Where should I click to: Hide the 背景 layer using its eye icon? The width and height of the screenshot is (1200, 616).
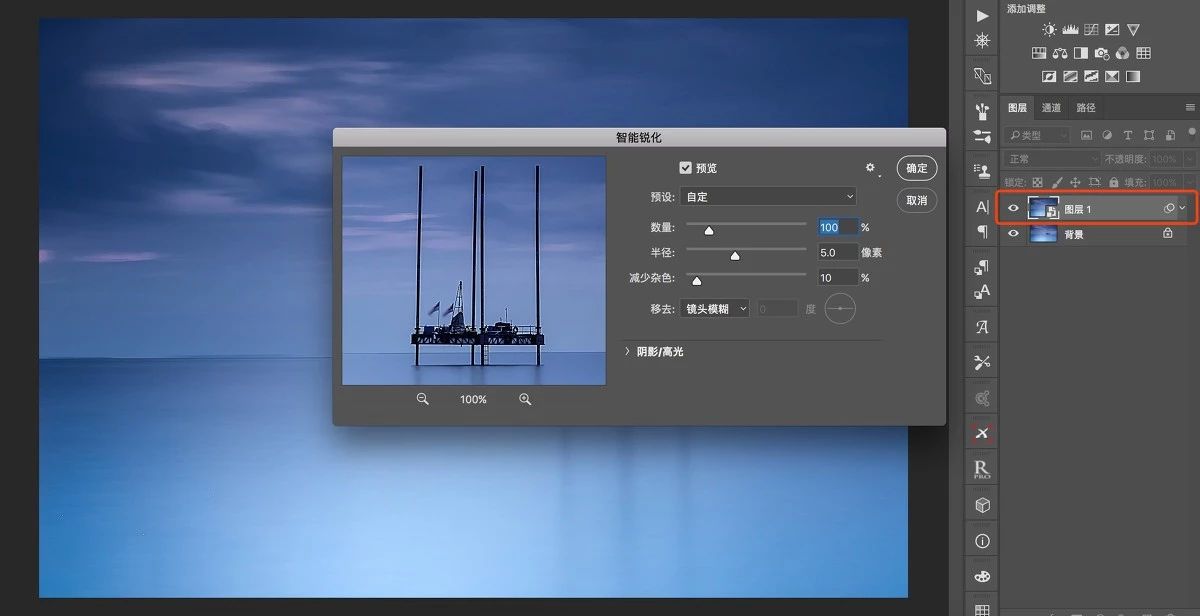pos(1013,233)
